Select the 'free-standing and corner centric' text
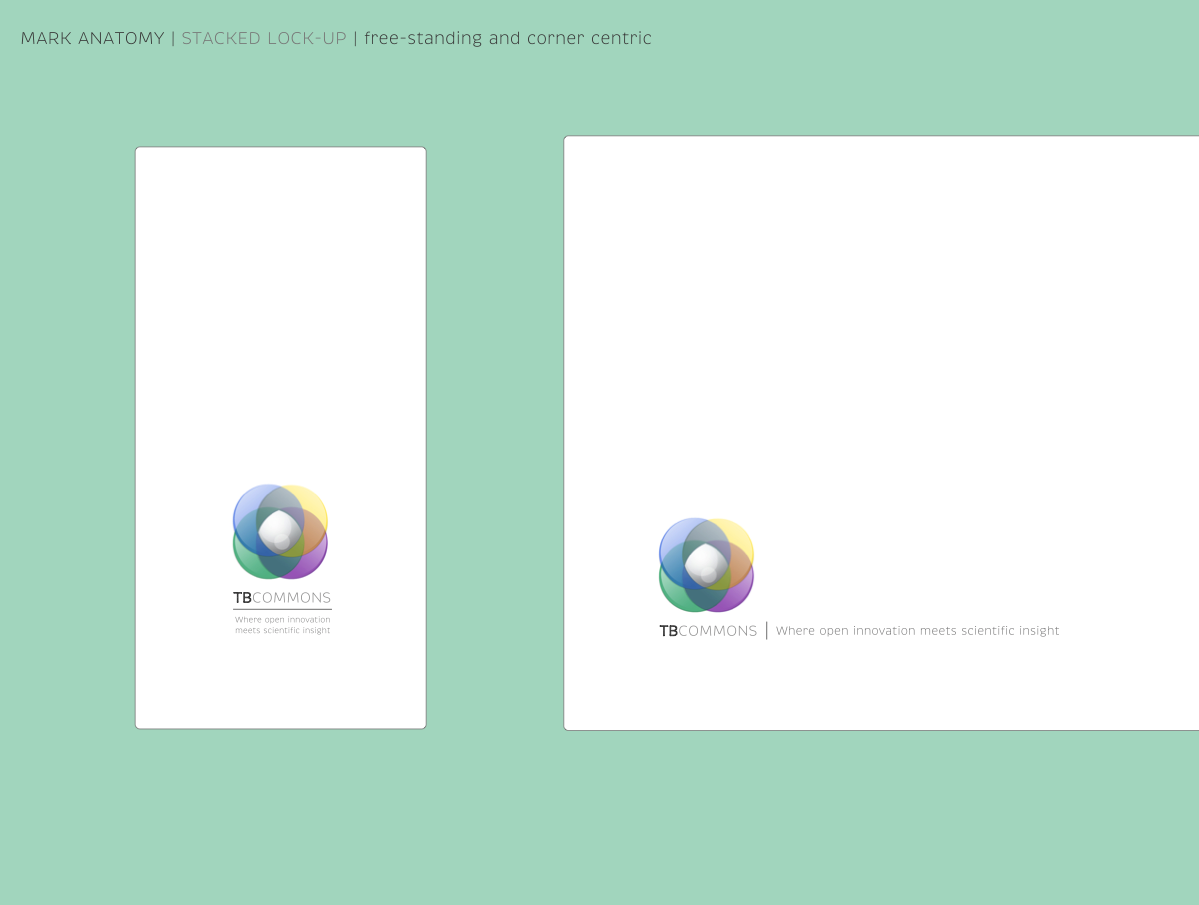The image size is (1199, 905). click(508, 39)
